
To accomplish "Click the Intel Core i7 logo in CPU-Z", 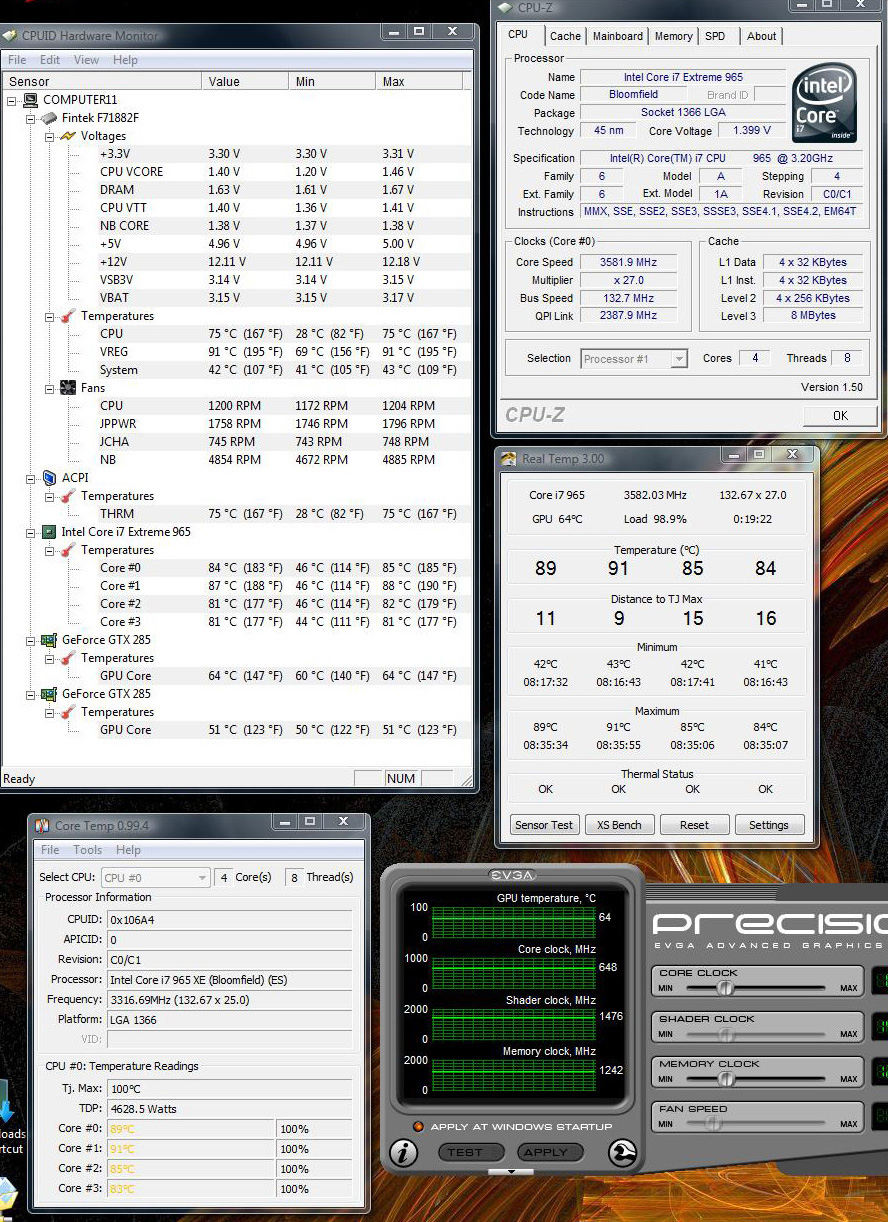I will coord(826,104).
